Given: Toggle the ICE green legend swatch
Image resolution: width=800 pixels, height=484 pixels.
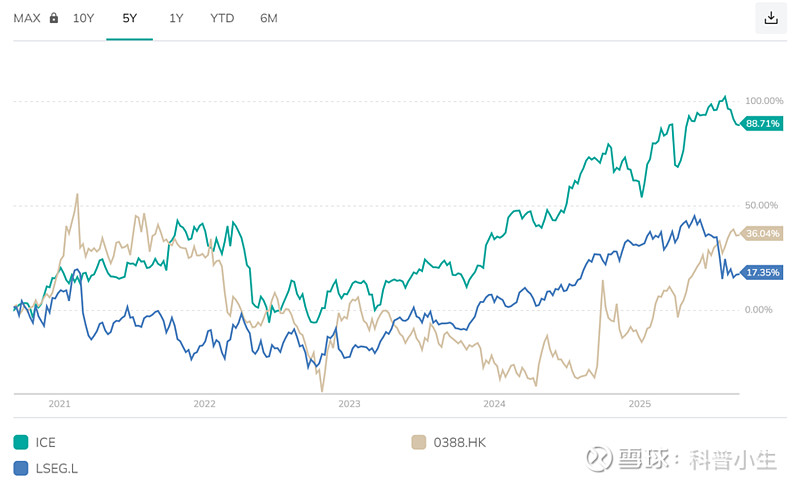Looking at the screenshot, I should coord(20,442).
